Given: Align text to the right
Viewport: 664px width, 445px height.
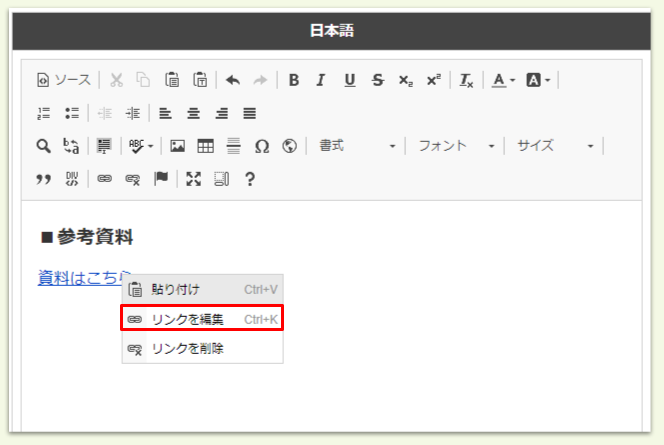Looking at the screenshot, I should [221, 113].
